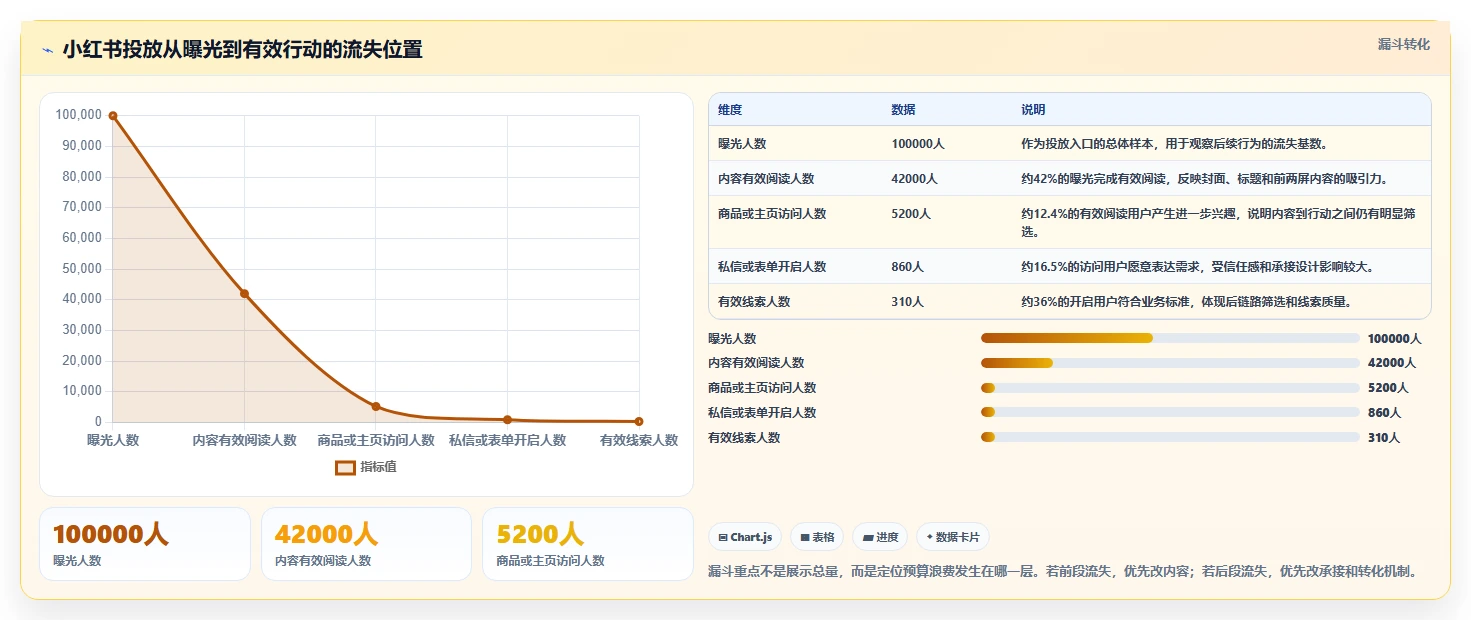
Task: Click the 内容有效阅读人数 progress bar
Action: click(x=1170, y=363)
